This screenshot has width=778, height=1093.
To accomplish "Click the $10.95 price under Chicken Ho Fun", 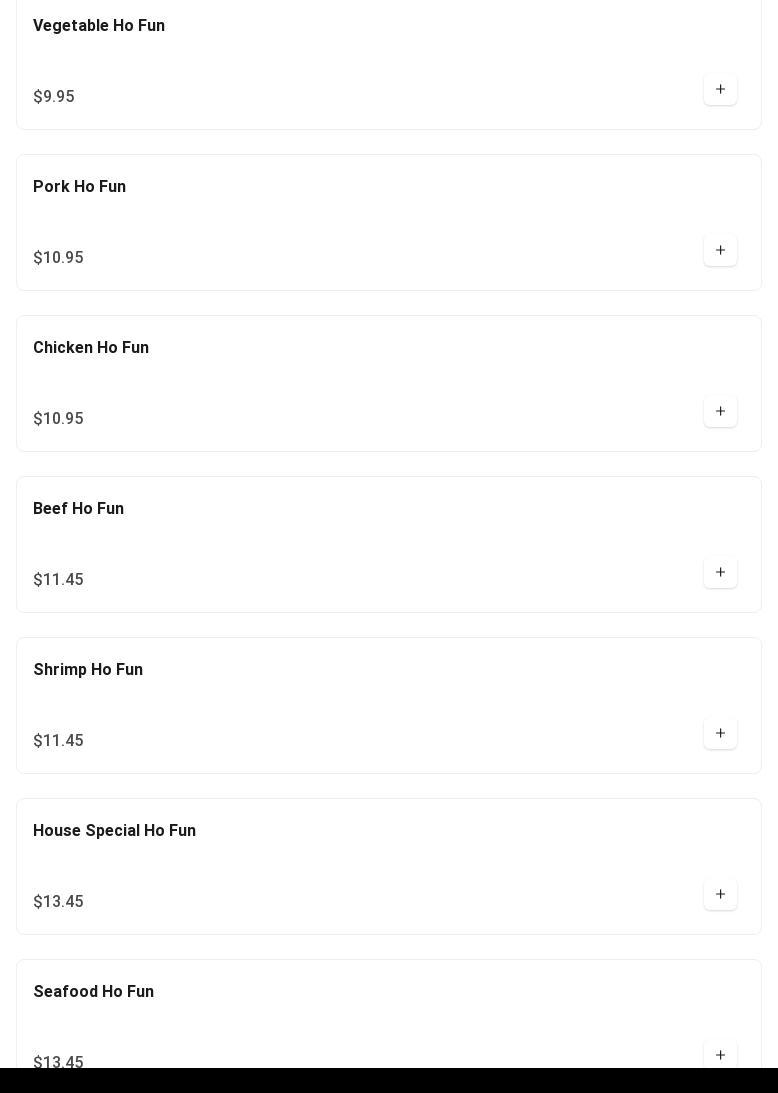I will [59, 418].
